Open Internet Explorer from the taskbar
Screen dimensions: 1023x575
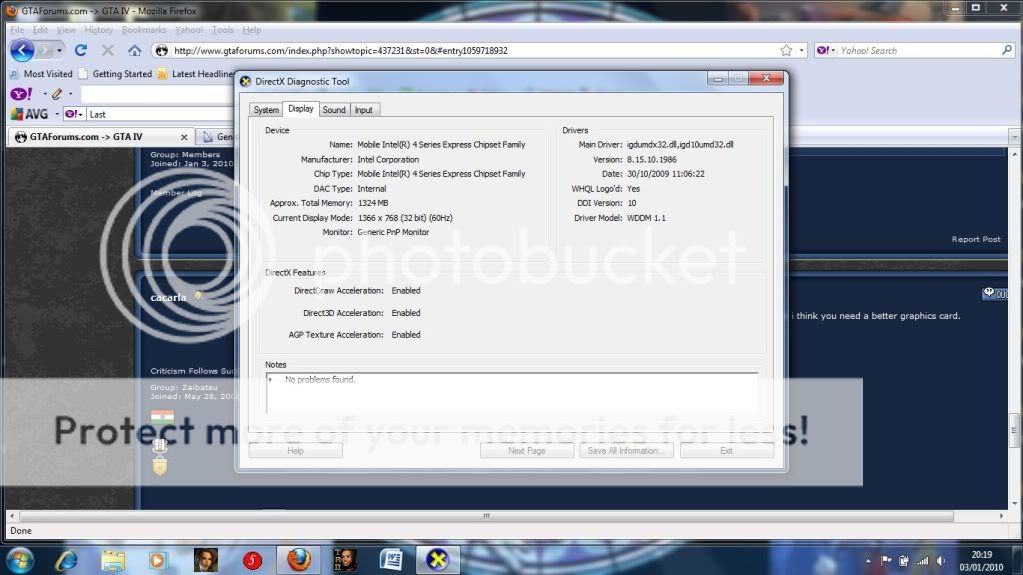click(67, 560)
